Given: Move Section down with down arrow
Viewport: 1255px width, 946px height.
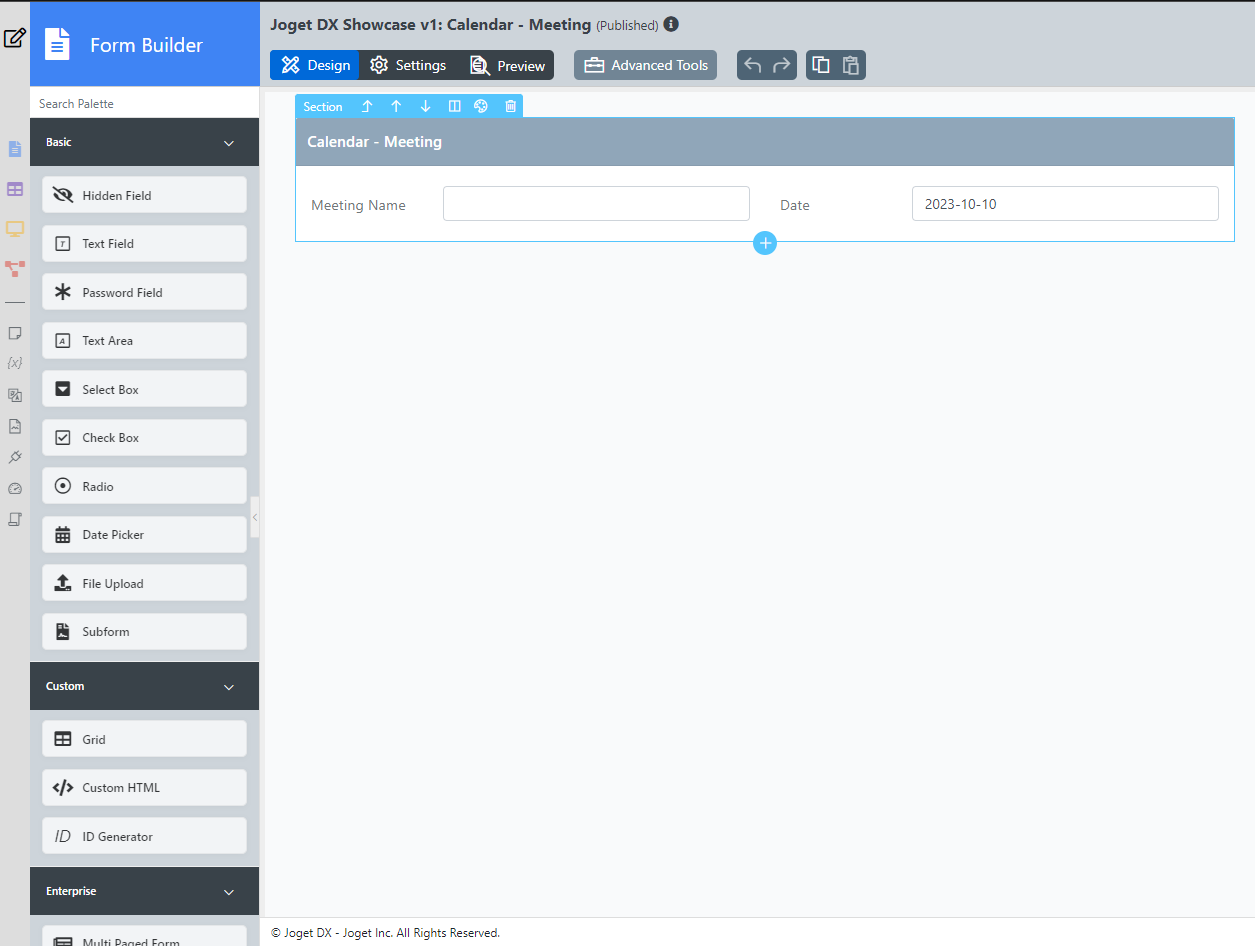Looking at the screenshot, I should tap(425, 106).
